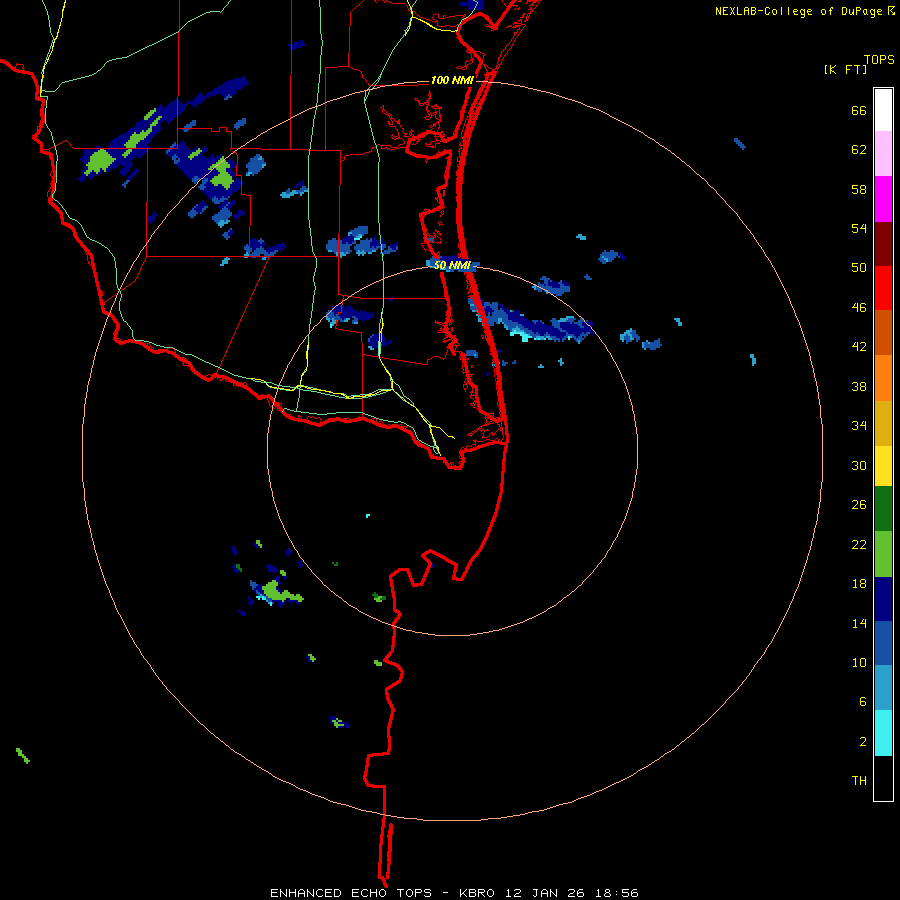Click the legend value 42
The width and height of the screenshot is (900, 900).
point(859,347)
